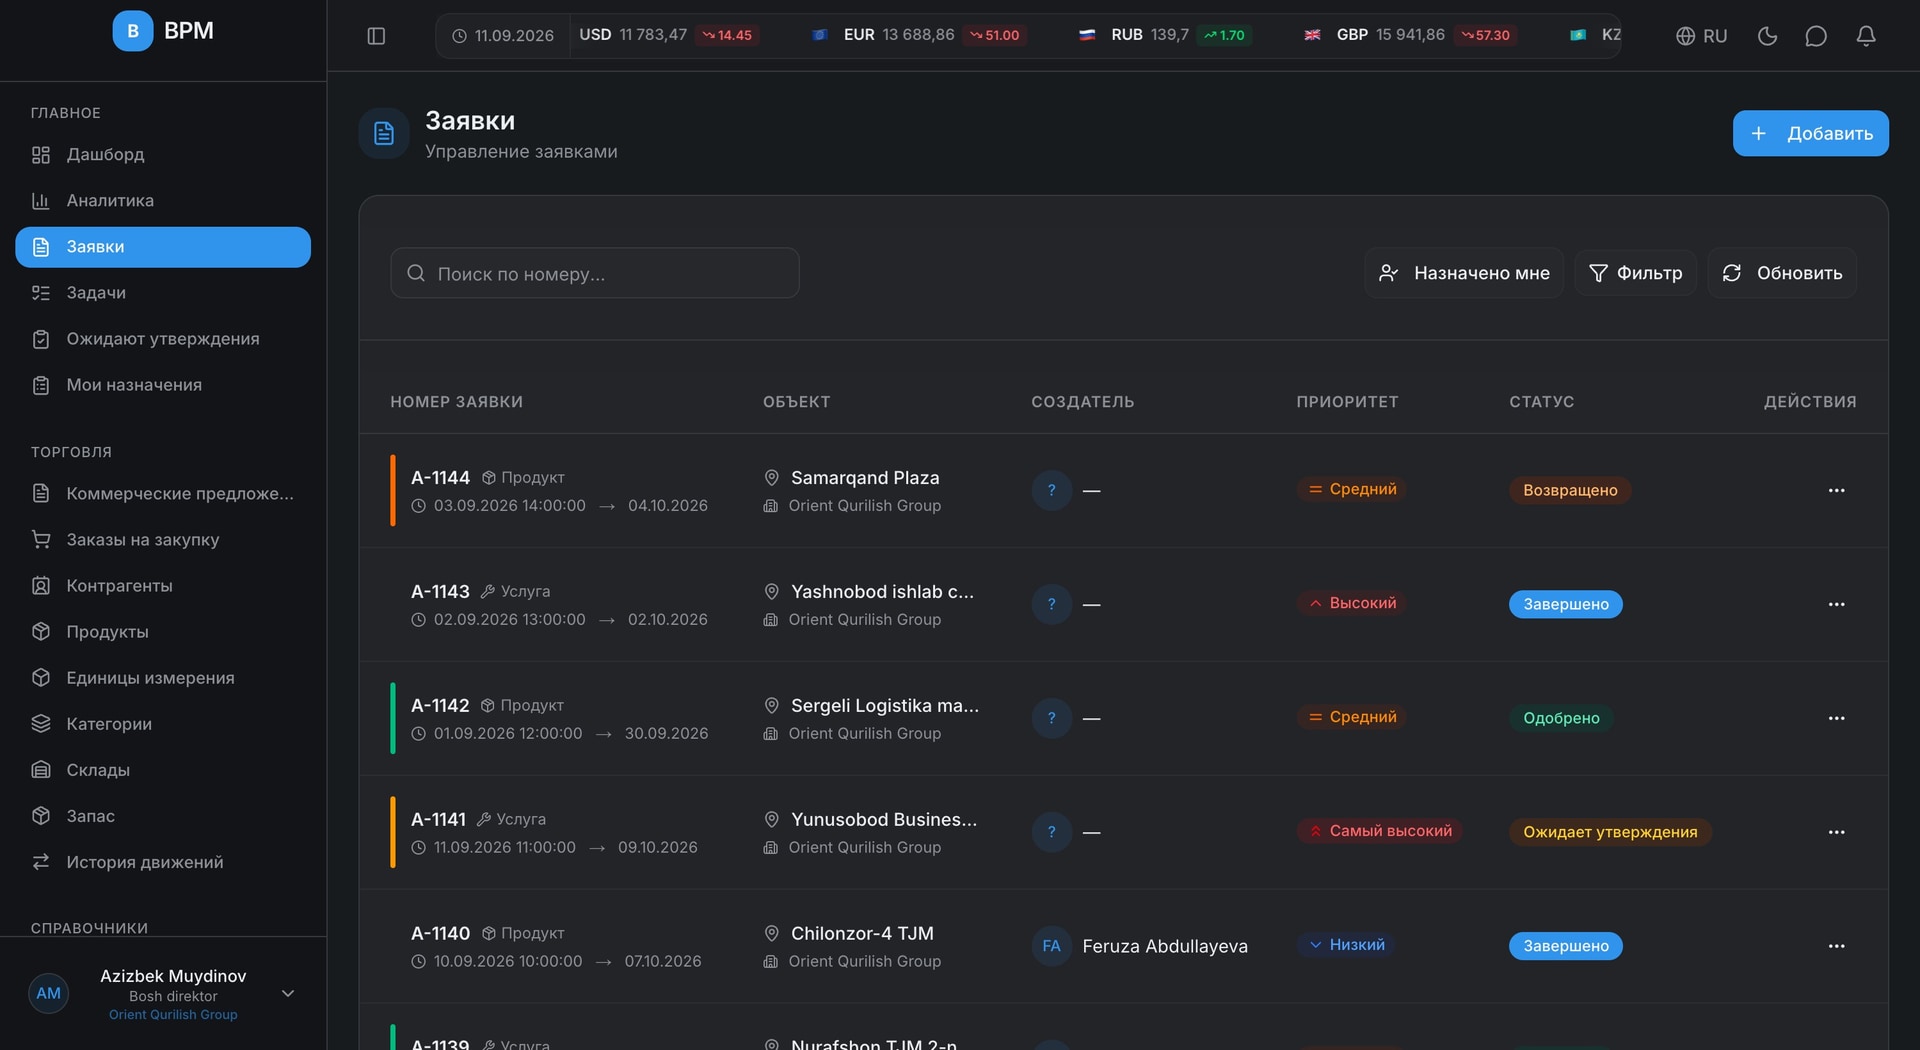Open actions menu for request A-1143

click(x=1836, y=604)
